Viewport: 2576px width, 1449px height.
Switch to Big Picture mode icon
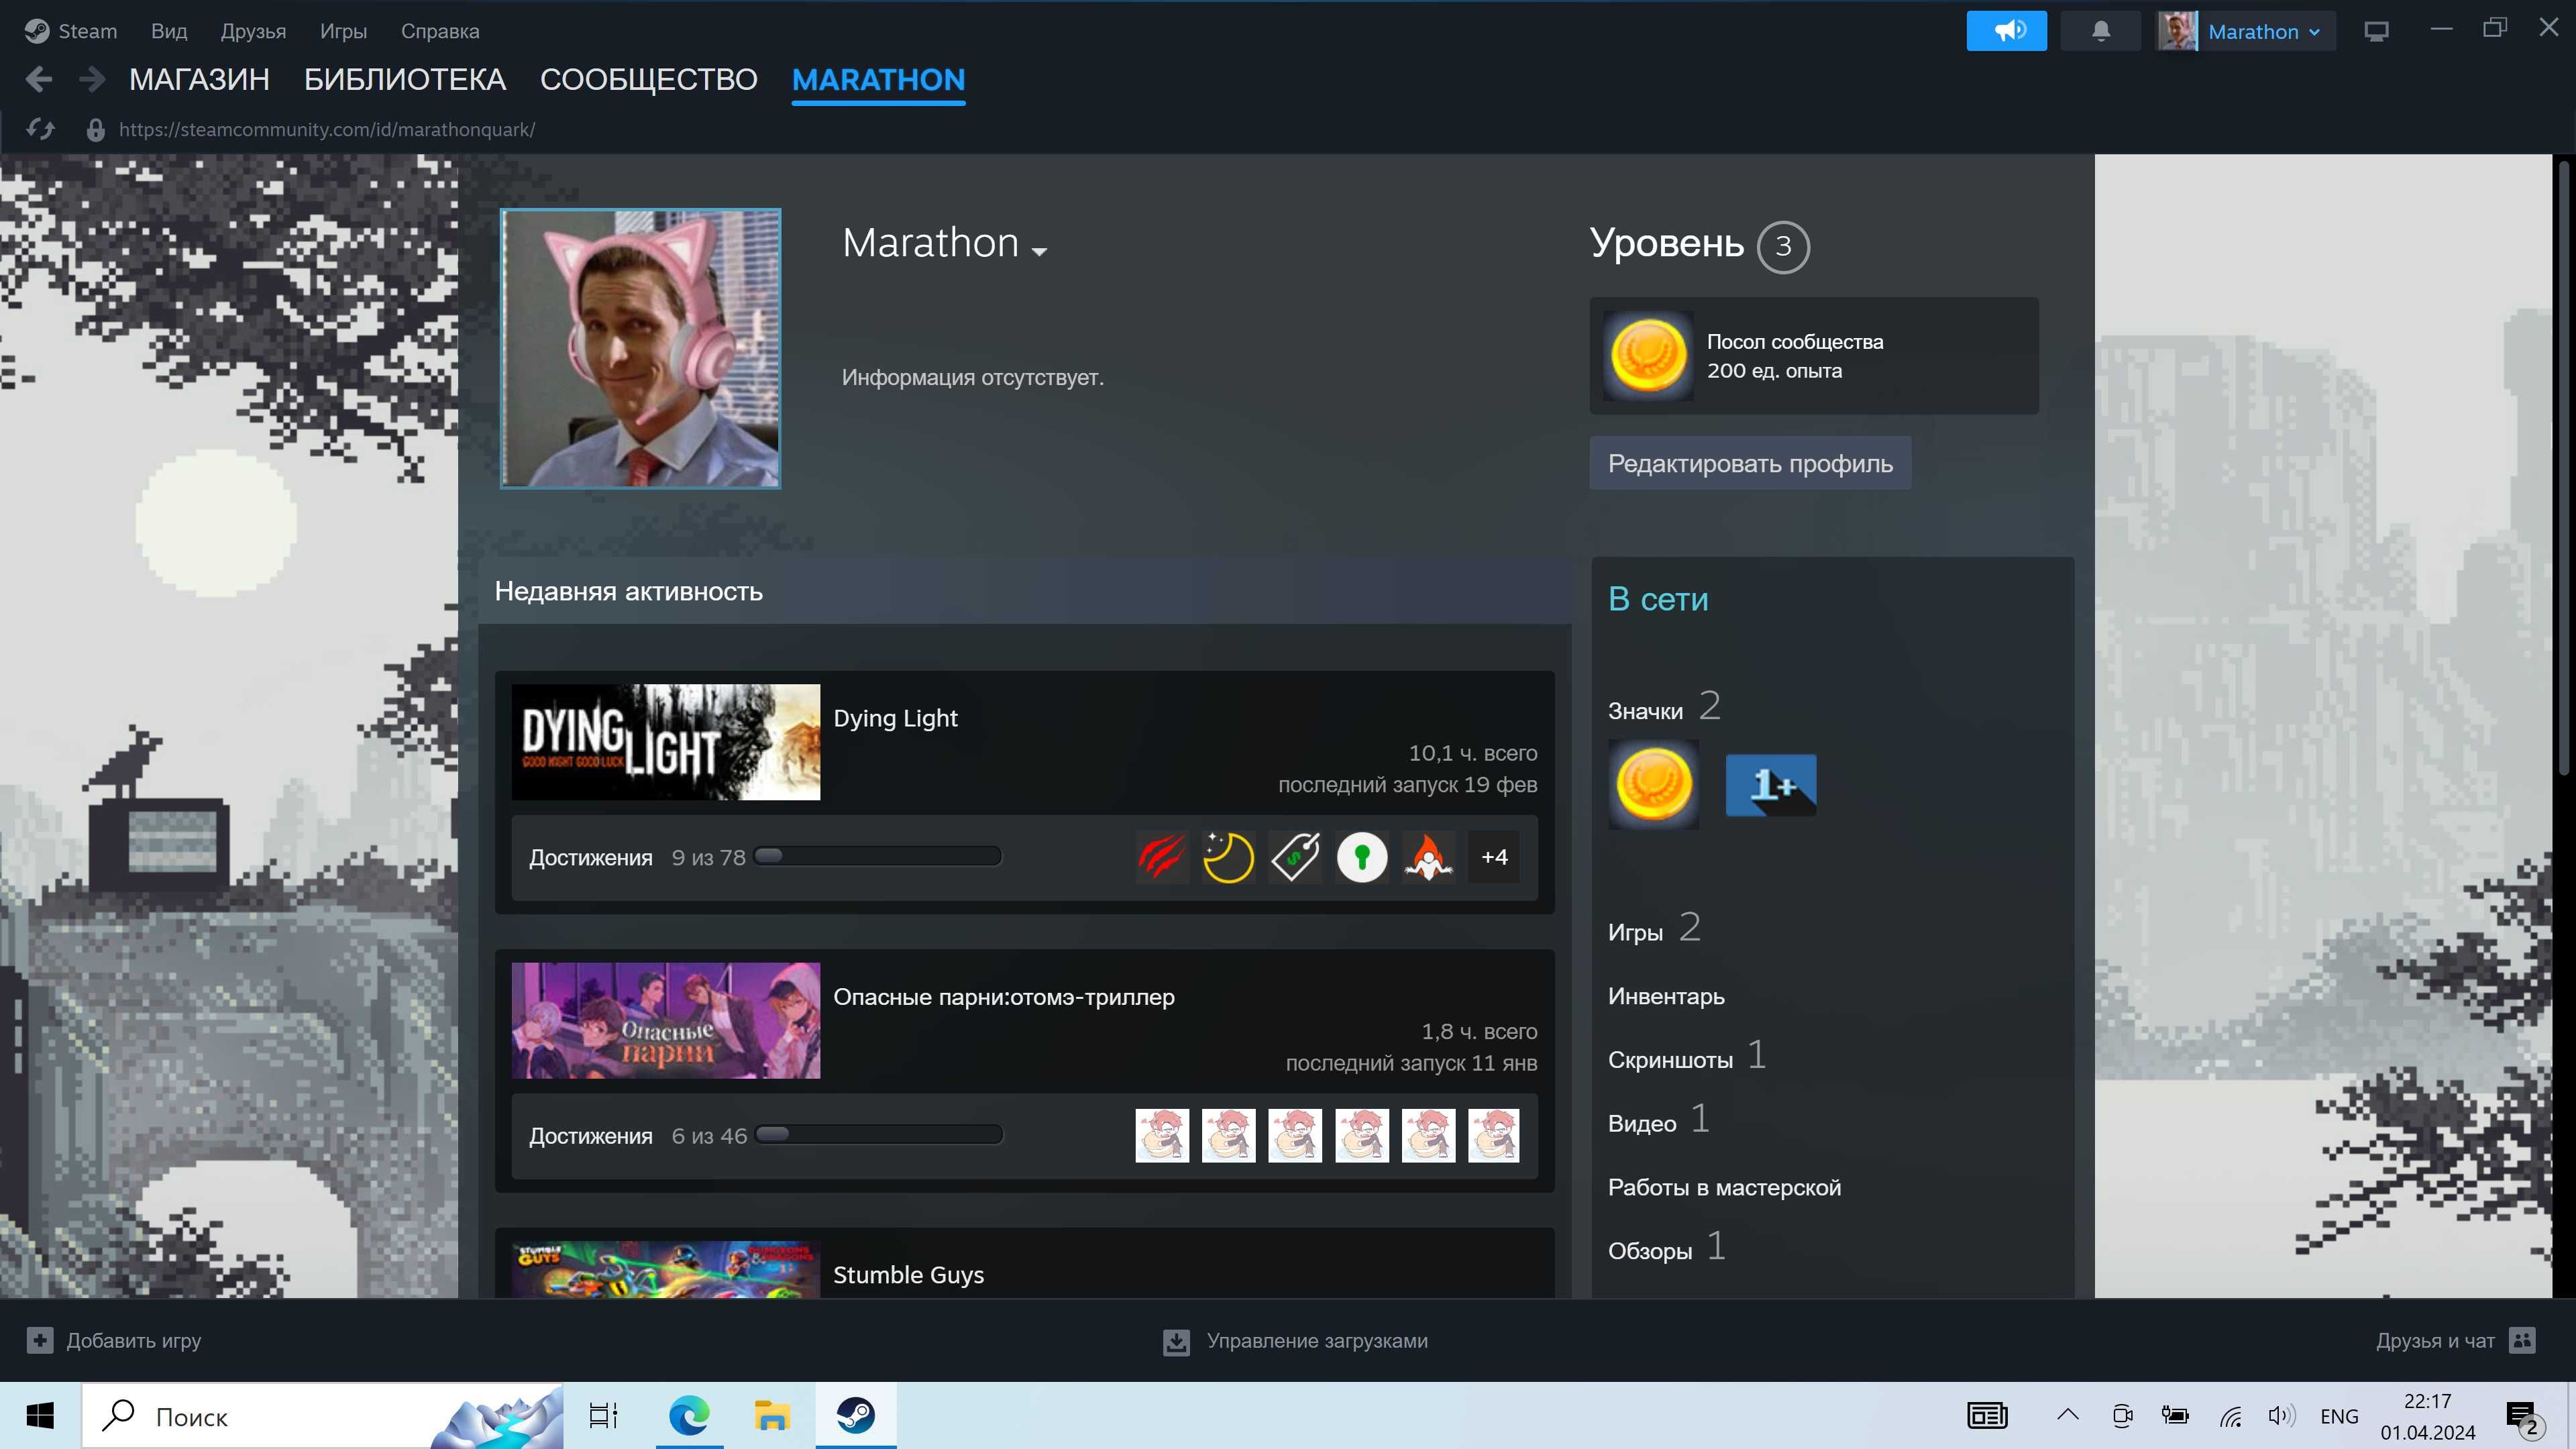click(2377, 31)
